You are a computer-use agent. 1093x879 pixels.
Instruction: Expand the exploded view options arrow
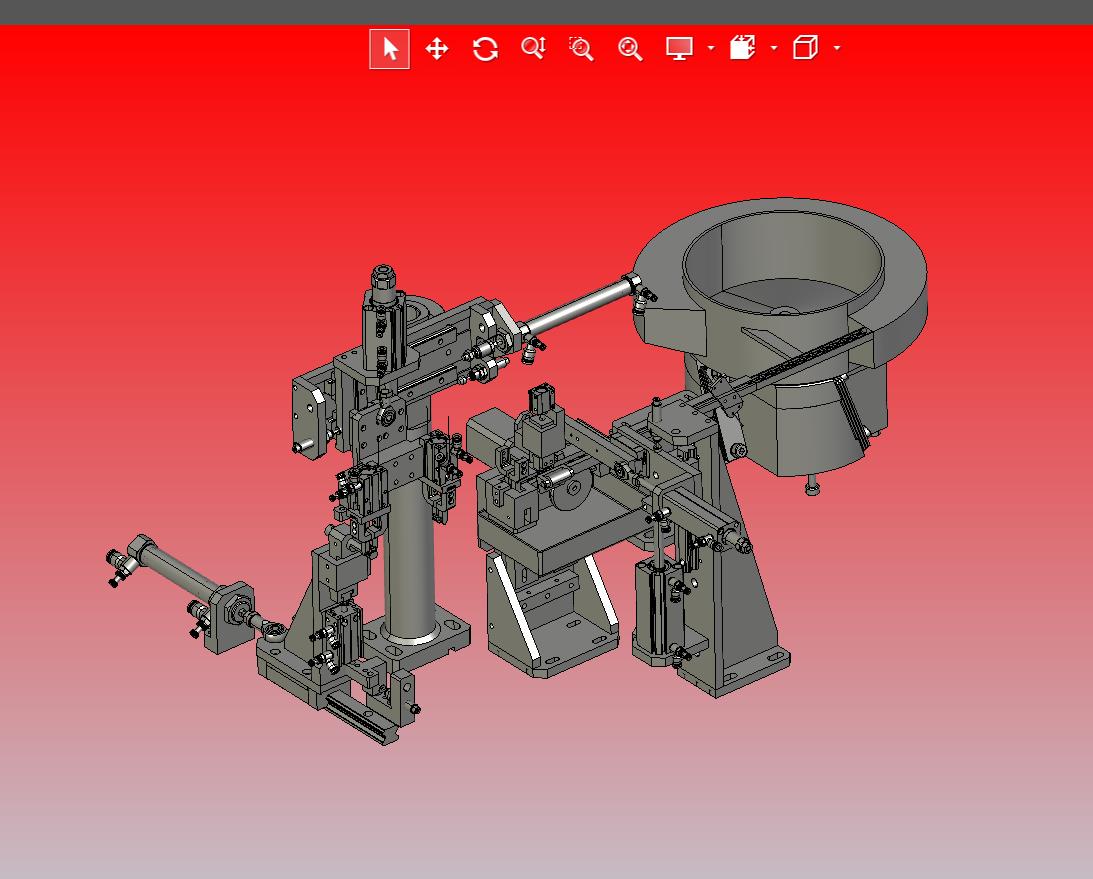coord(774,48)
